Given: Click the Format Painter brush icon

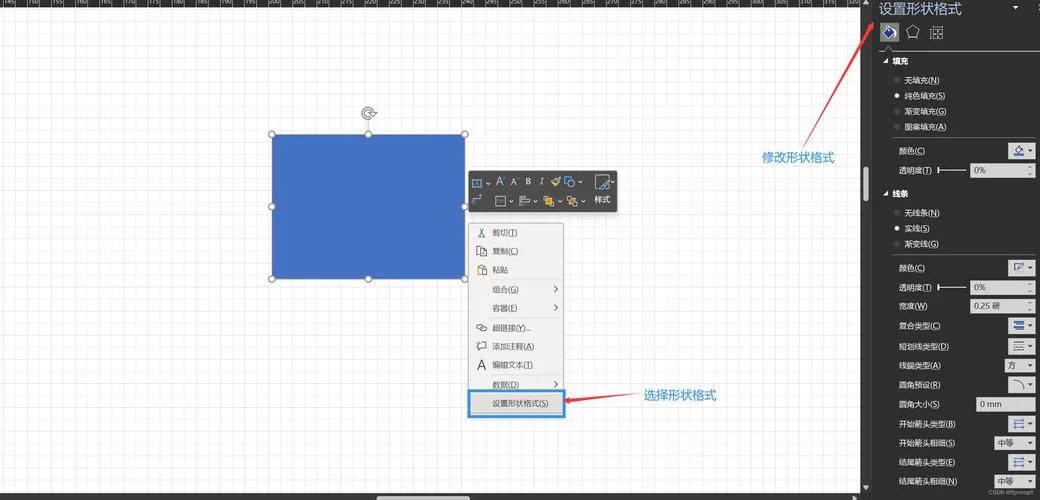Looking at the screenshot, I should coord(555,182).
